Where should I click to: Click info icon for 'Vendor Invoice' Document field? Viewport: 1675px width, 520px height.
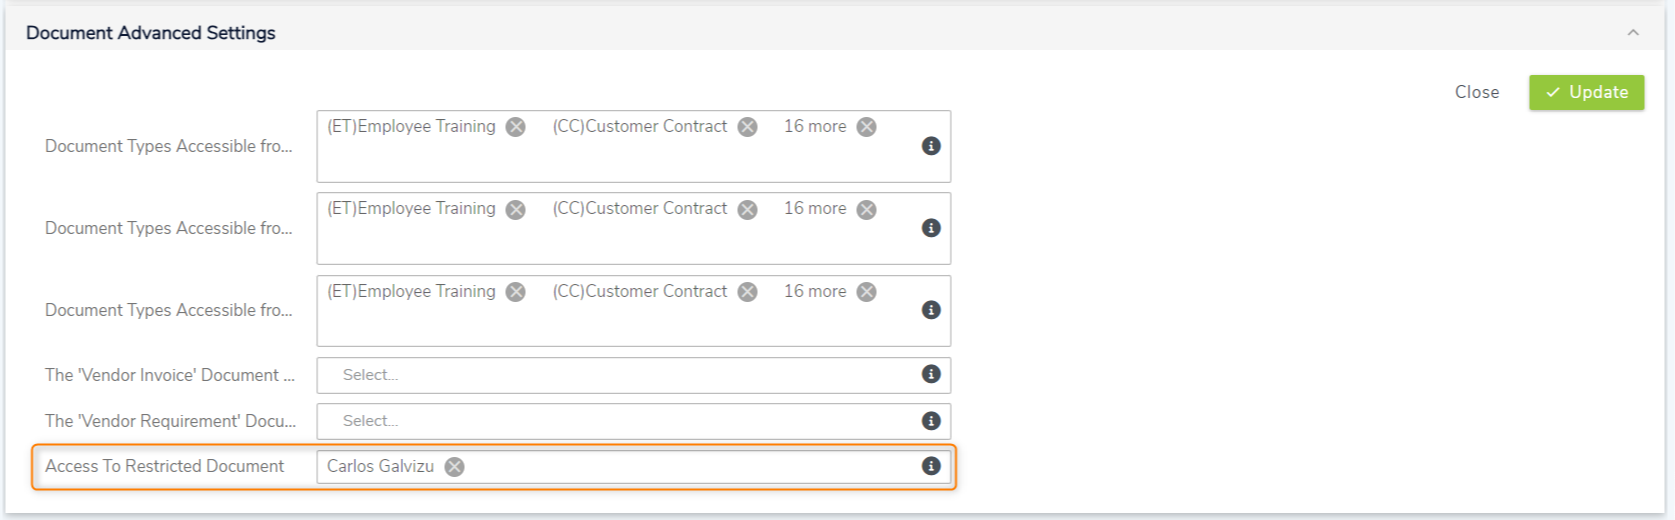click(x=931, y=374)
